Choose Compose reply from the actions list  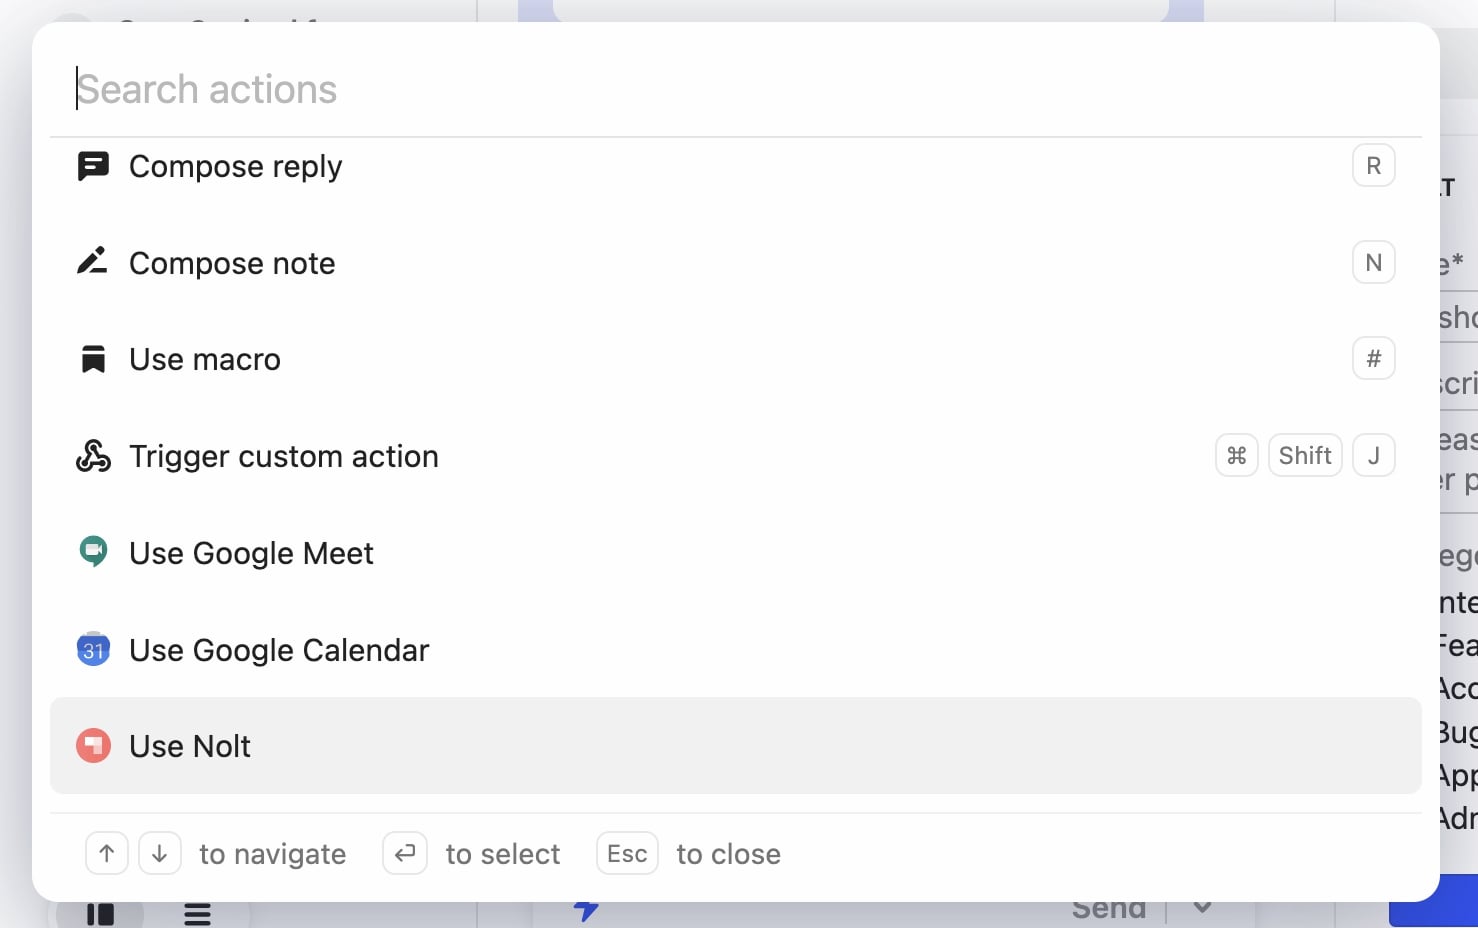pyautogui.click(x=235, y=166)
